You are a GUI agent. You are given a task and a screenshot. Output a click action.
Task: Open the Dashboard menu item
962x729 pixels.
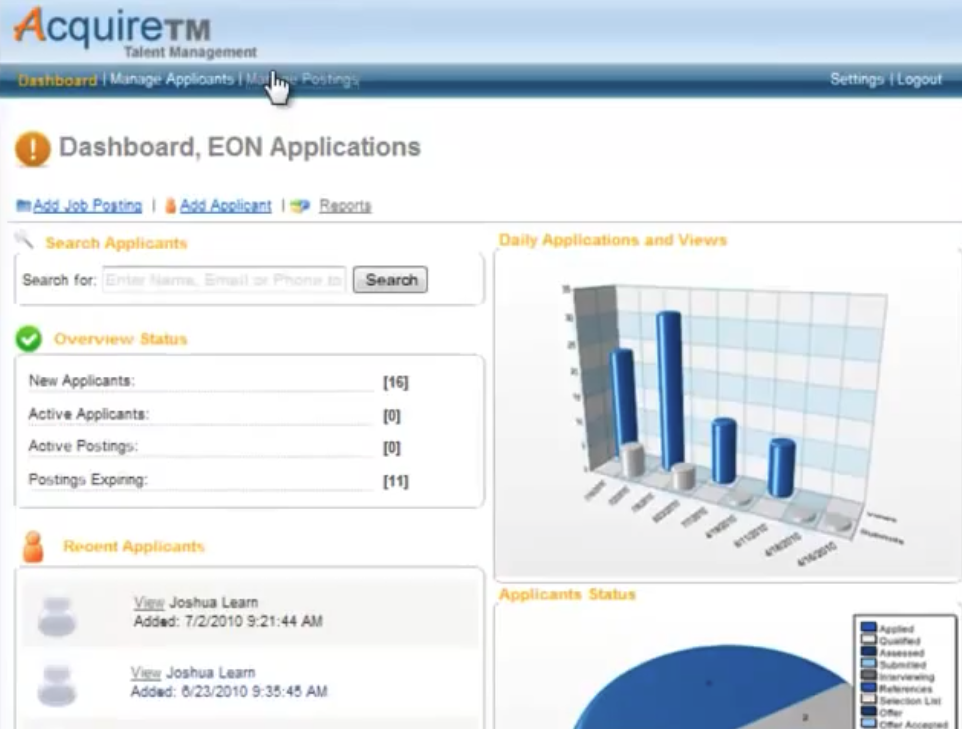point(57,80)
